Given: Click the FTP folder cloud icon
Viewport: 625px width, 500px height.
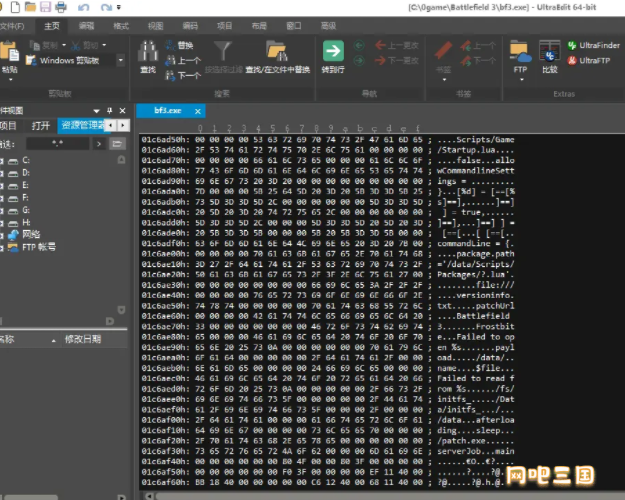Looking at the screenshot, I should (520, 52).
